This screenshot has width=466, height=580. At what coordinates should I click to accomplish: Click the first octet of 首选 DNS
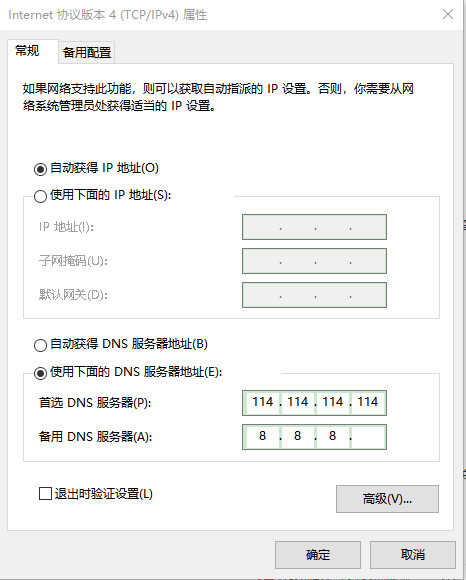point(262,402)
